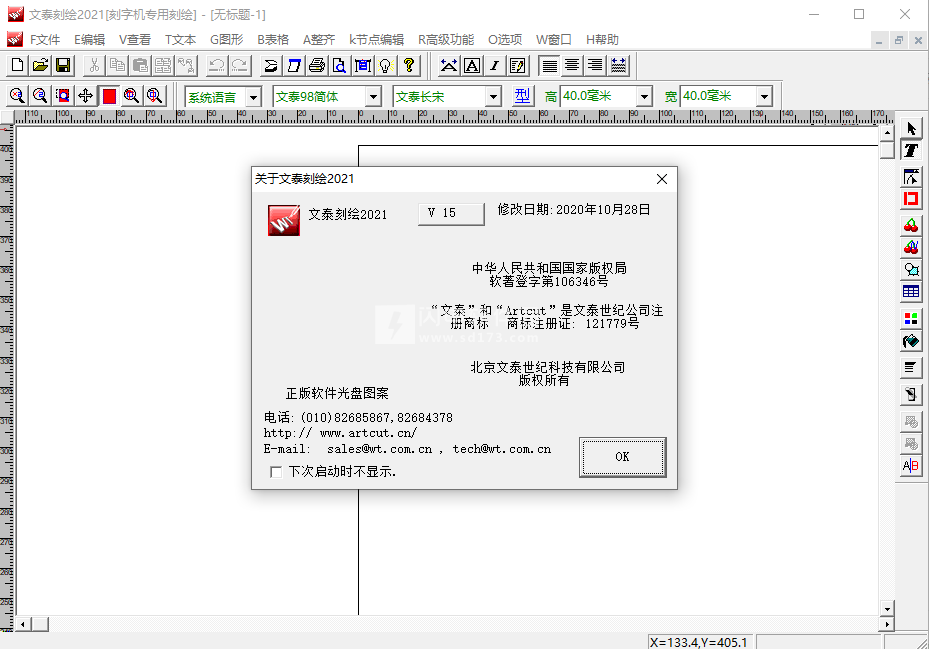The width and height of the screenshot is (929, 649).
Task: Click the red square frame tool icon
Action: point(911,199)
